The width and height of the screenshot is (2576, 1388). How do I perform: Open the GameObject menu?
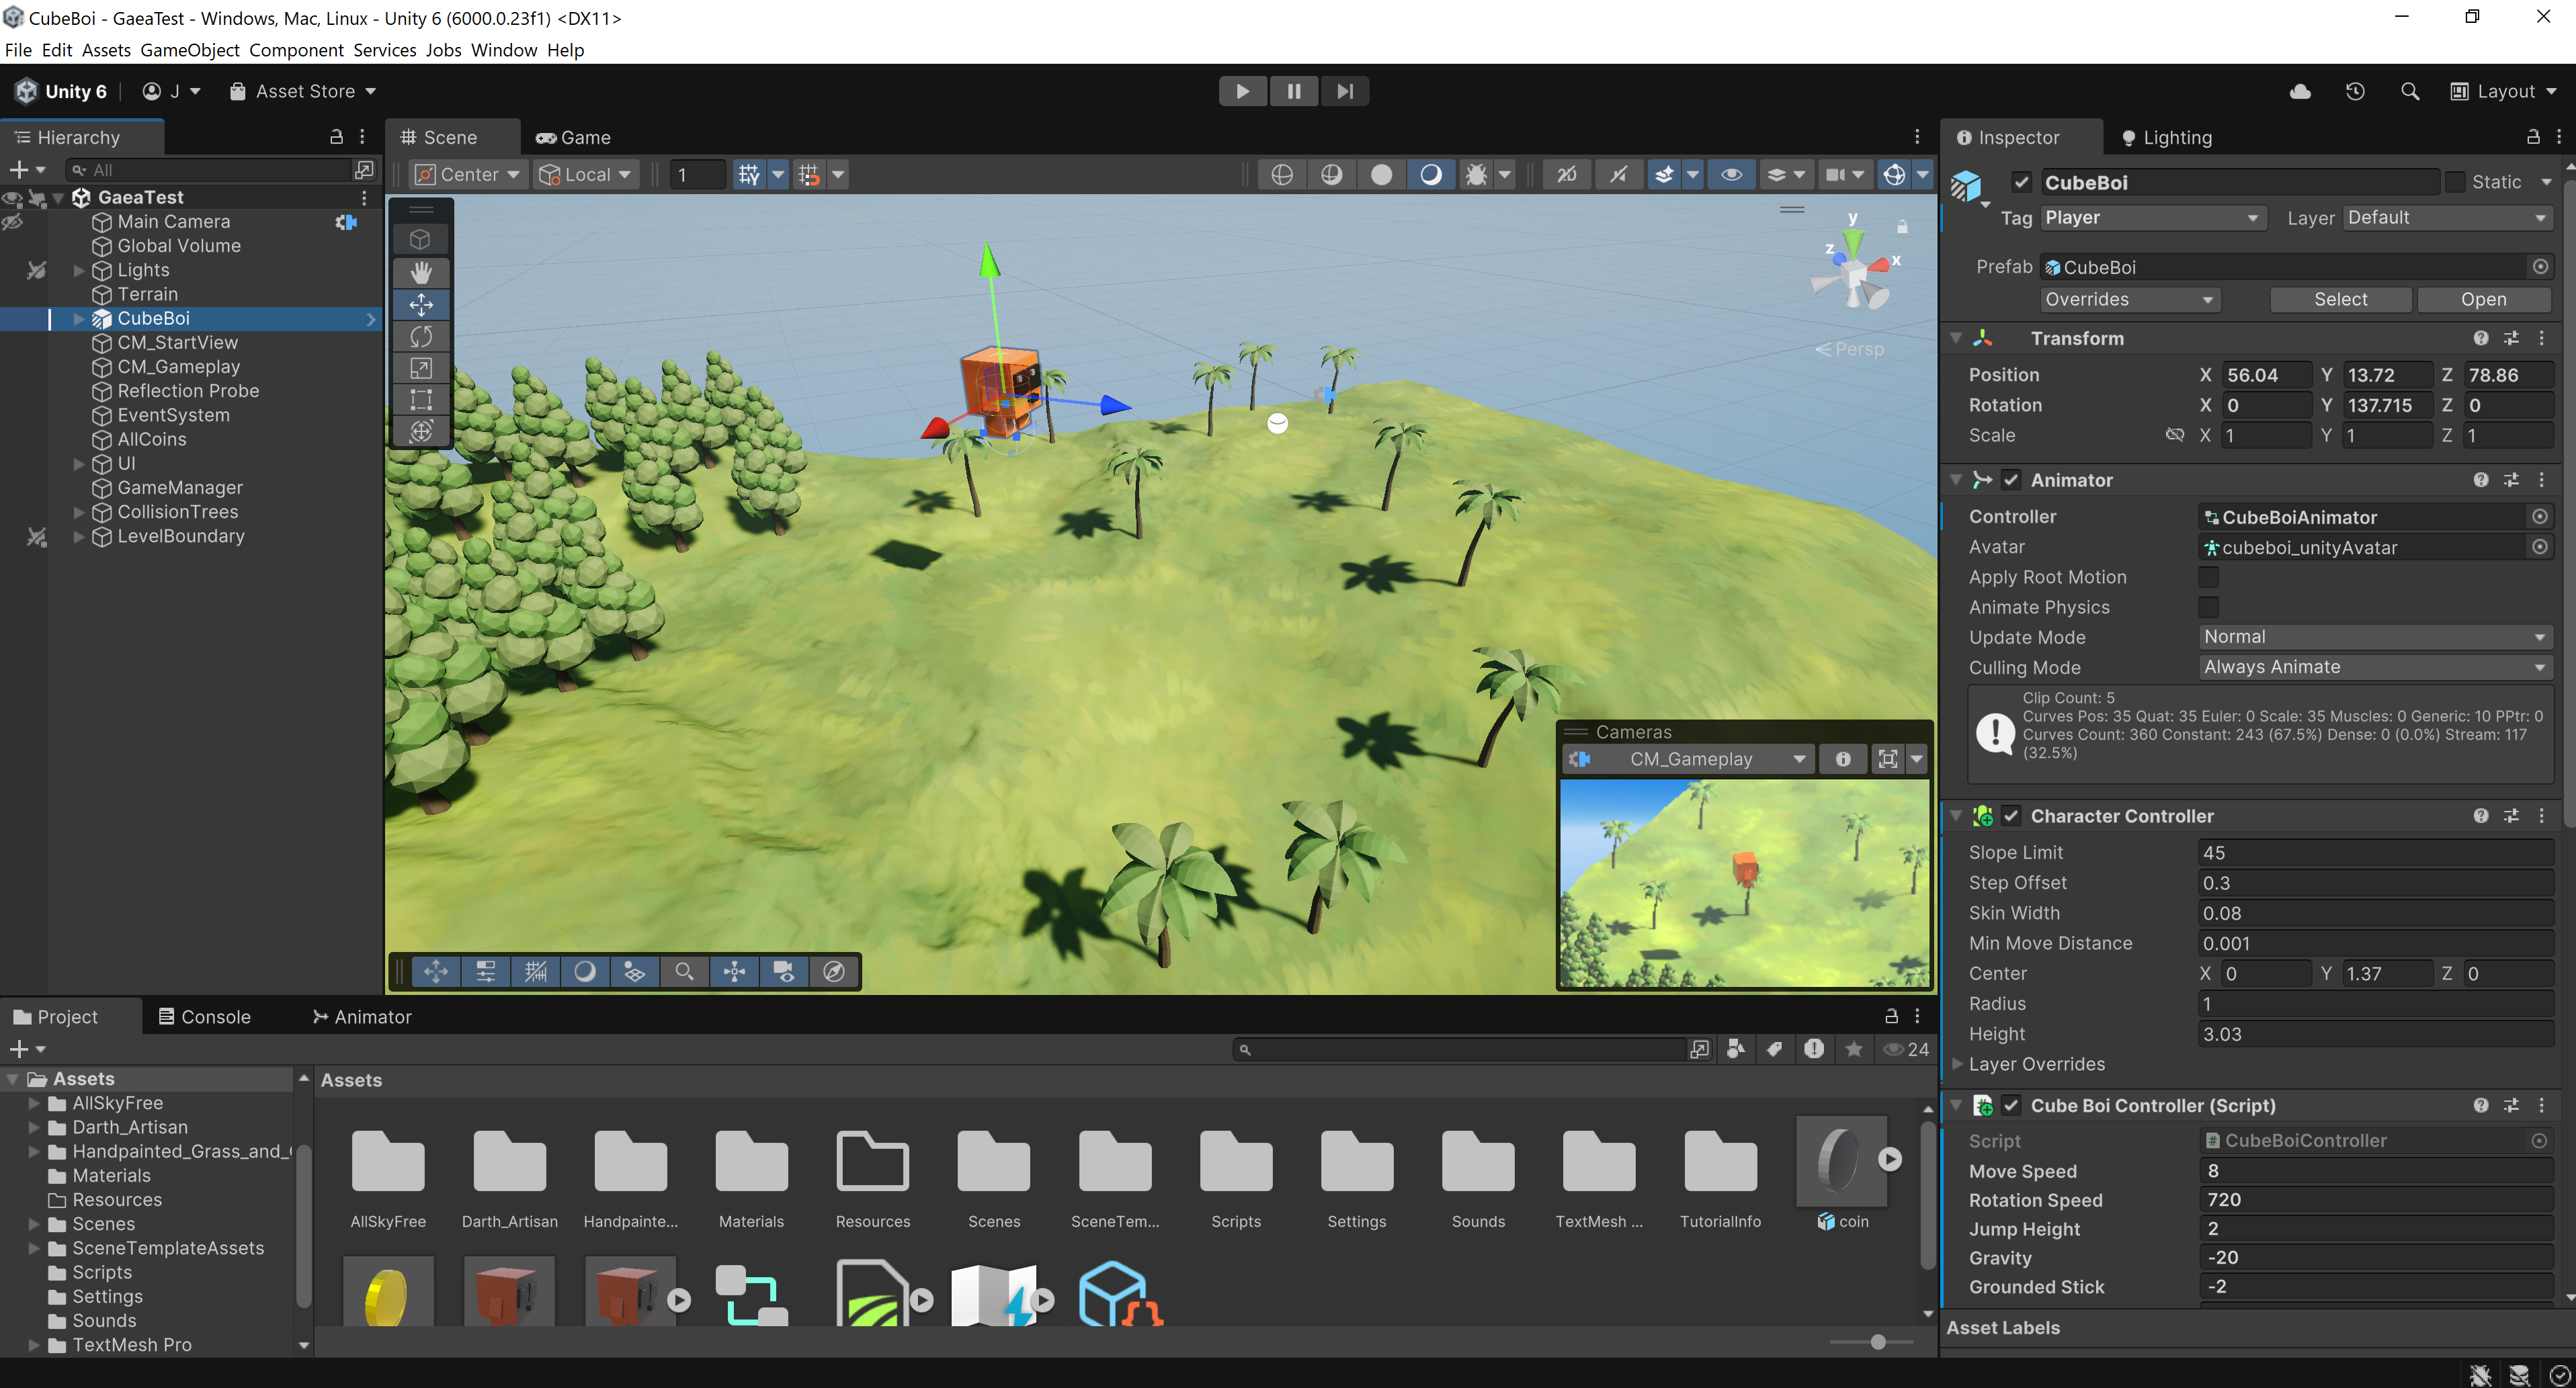tap(190, 50)
